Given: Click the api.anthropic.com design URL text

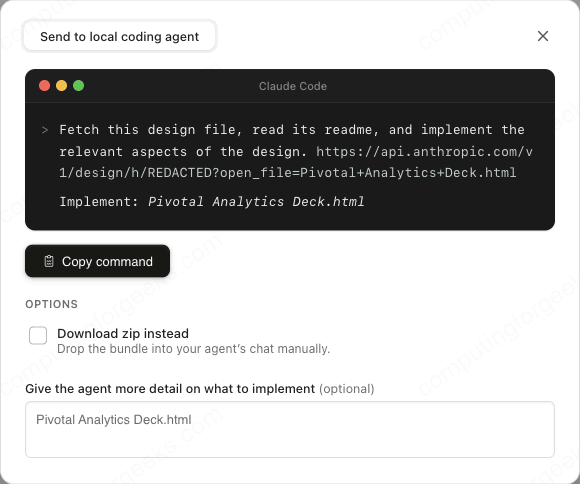Looking at the screenshot, I should [x=296, y=162].
